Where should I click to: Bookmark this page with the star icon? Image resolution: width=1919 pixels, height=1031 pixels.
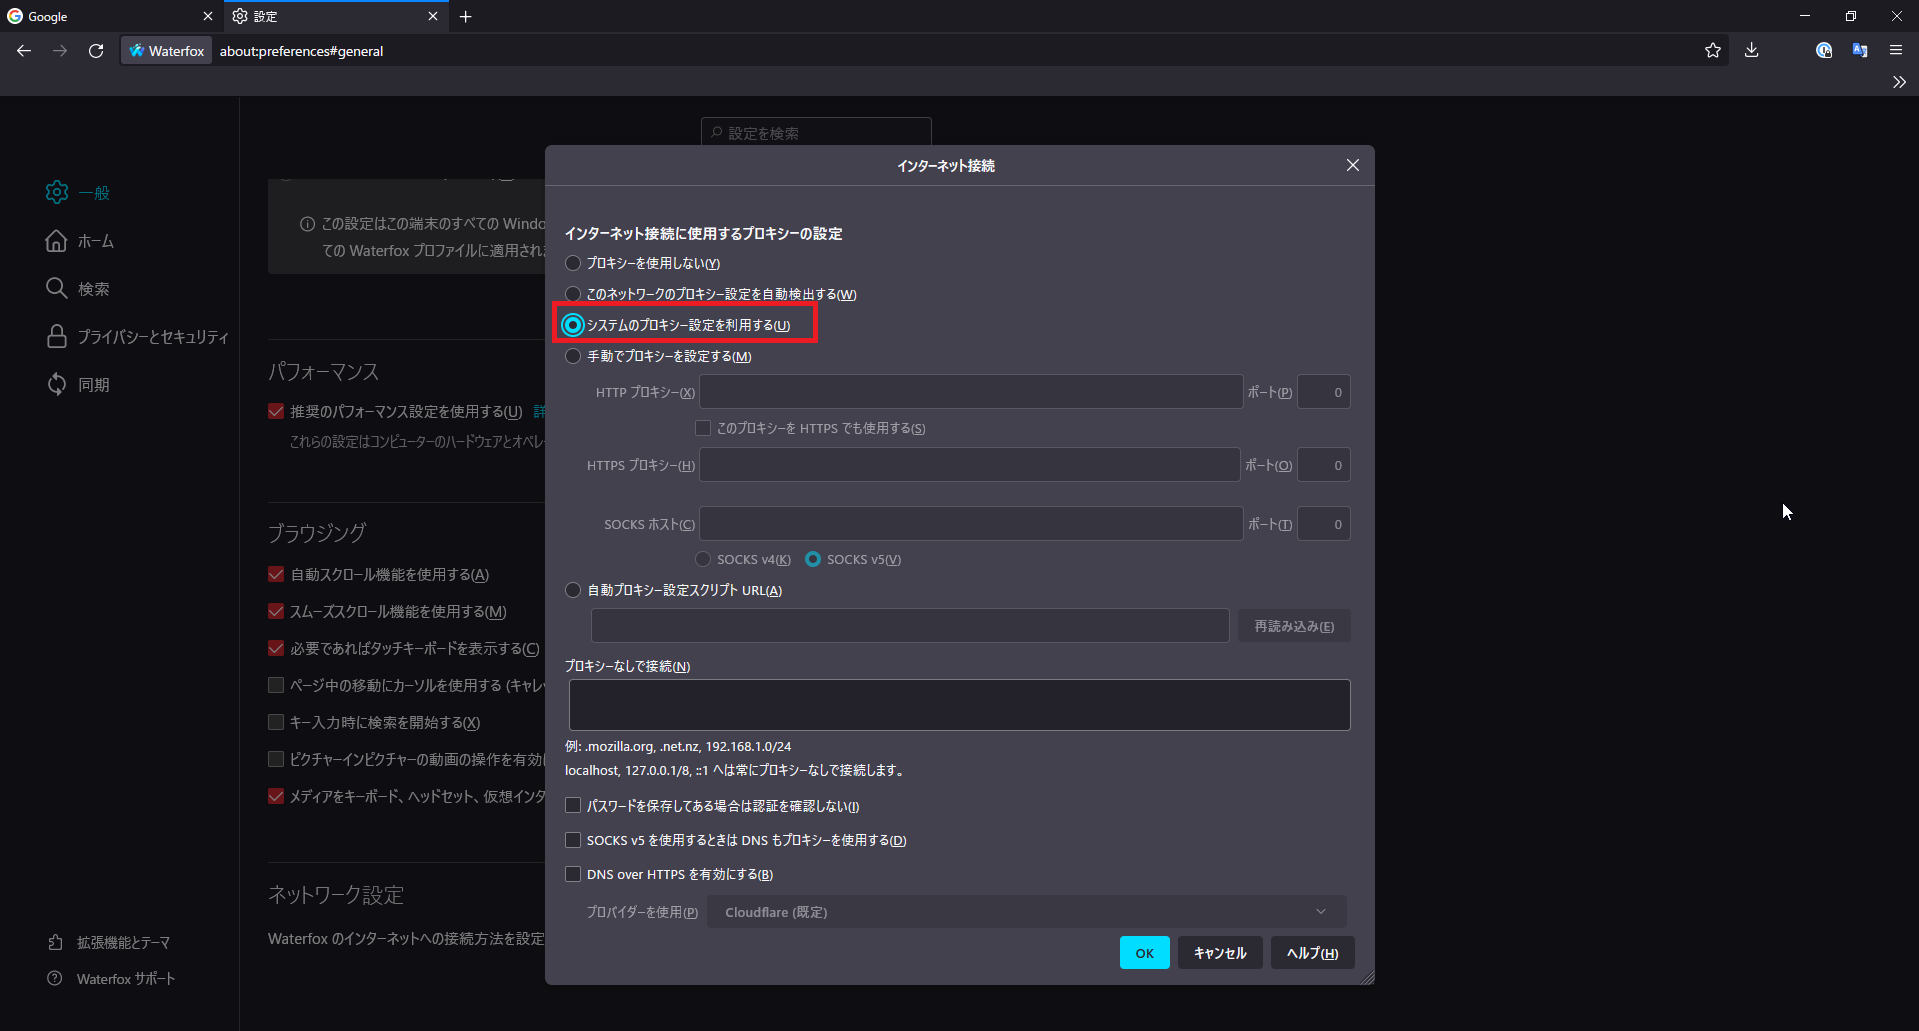(1713, 51)
